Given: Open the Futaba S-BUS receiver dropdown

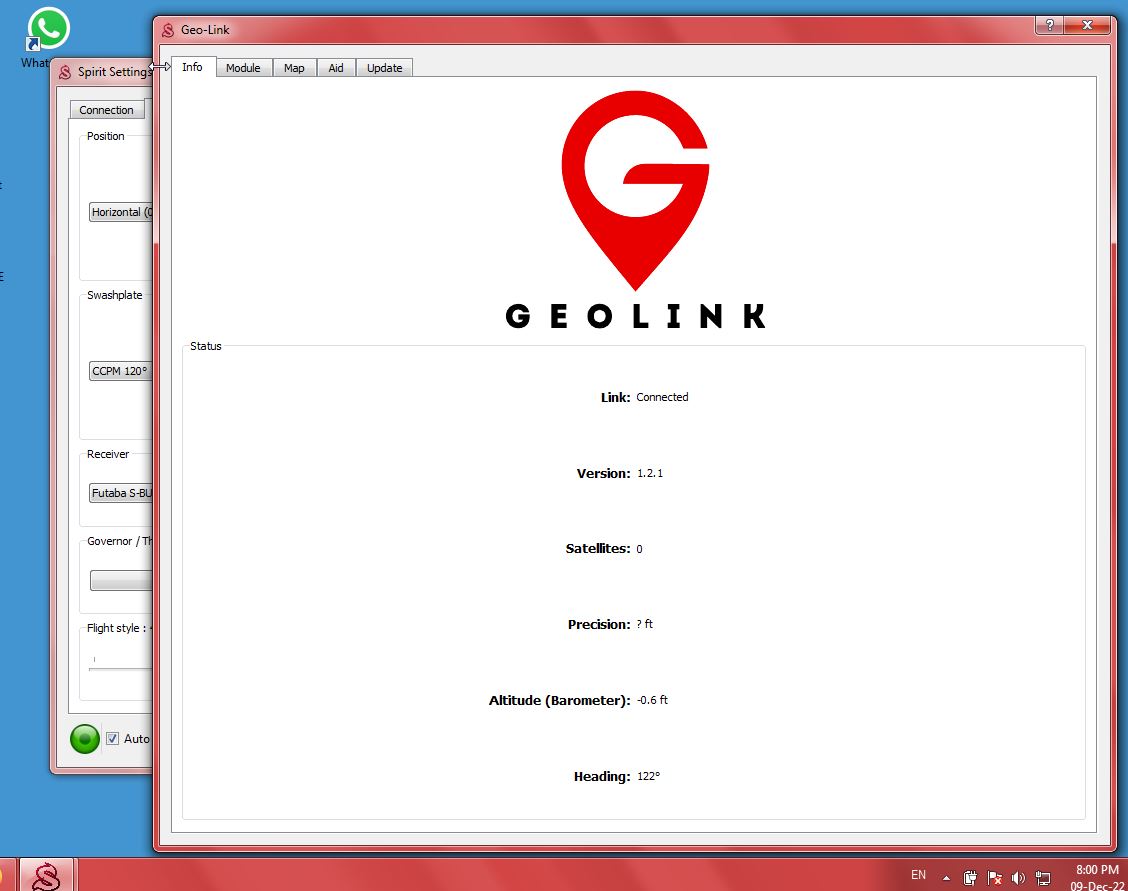Looking at the screenshot, I should [120, 493].
